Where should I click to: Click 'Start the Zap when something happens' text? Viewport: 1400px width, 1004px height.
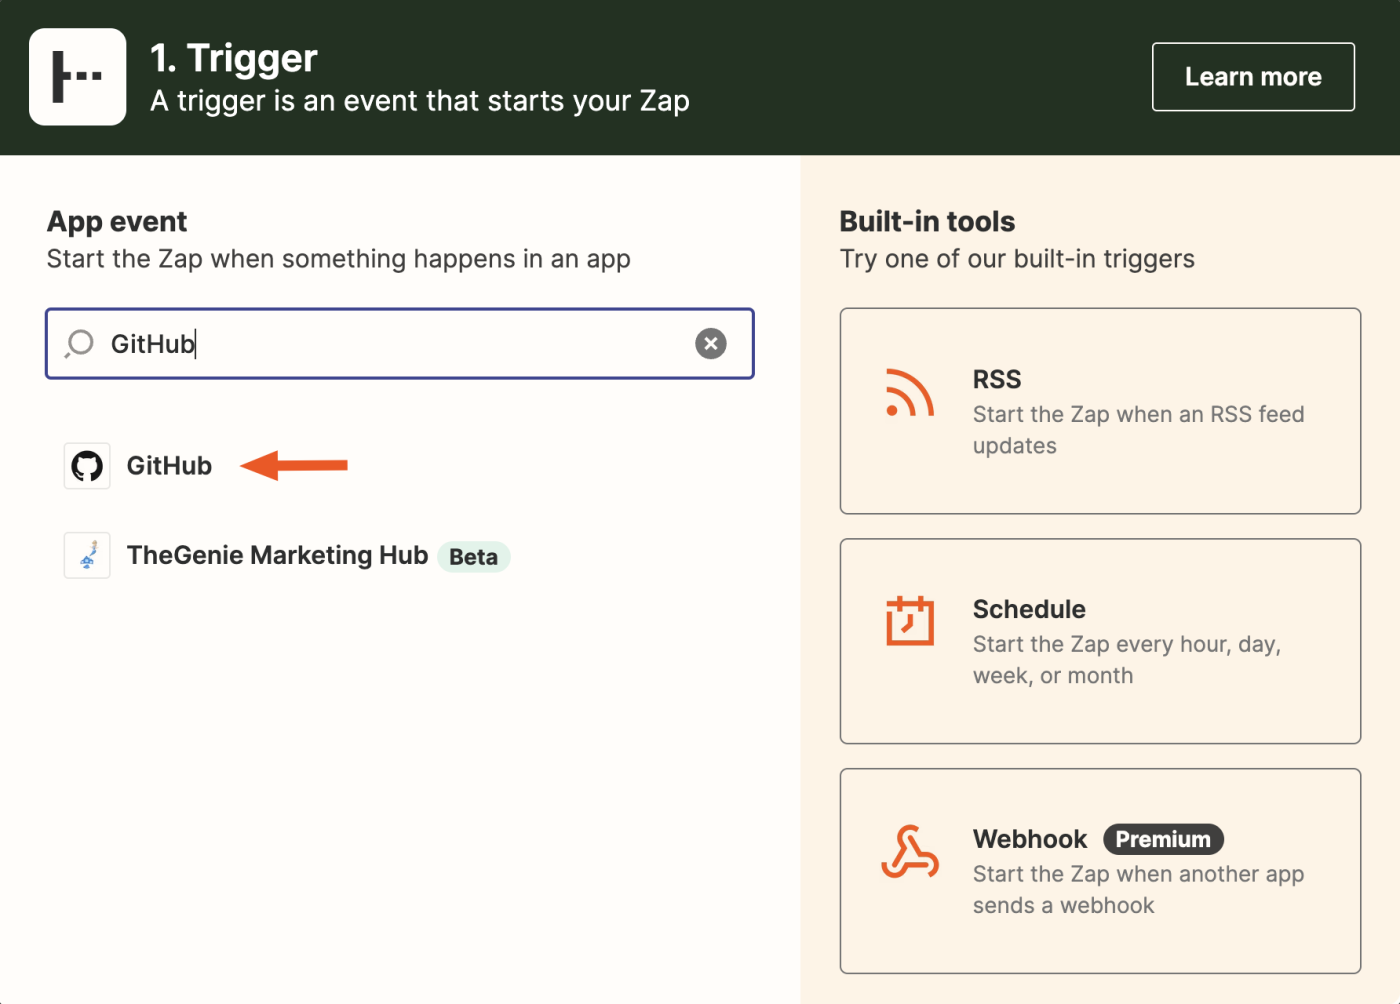(339, 259)
